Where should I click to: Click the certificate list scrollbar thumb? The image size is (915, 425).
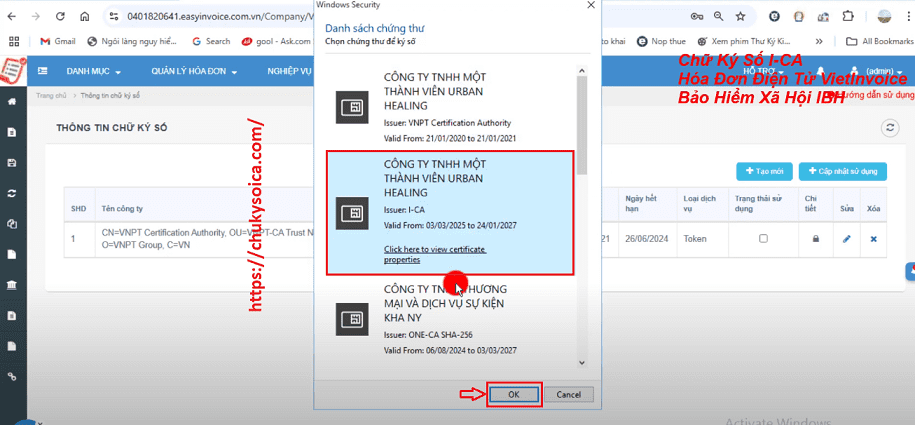pyautogui.click(x=581, y=124)
